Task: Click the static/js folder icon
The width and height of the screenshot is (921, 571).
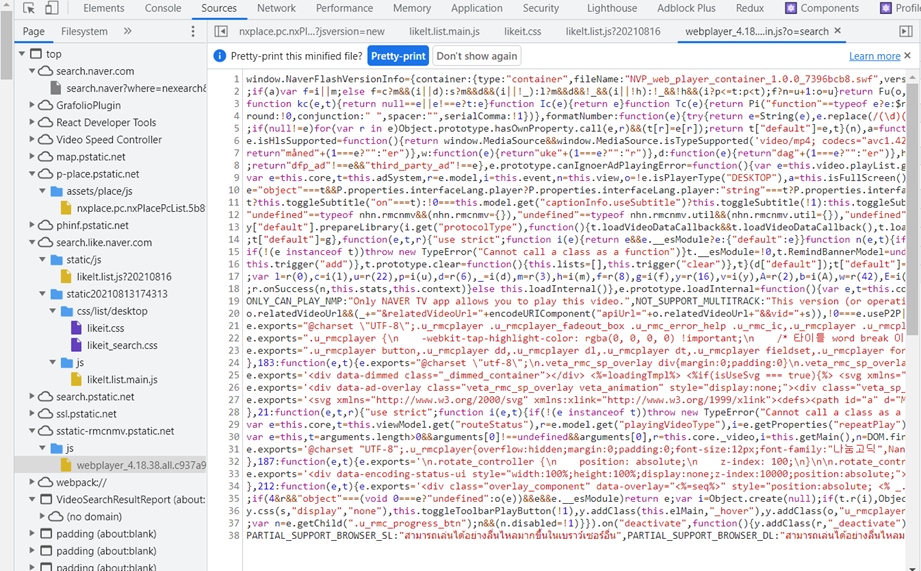Action: [x=56, y=259]
